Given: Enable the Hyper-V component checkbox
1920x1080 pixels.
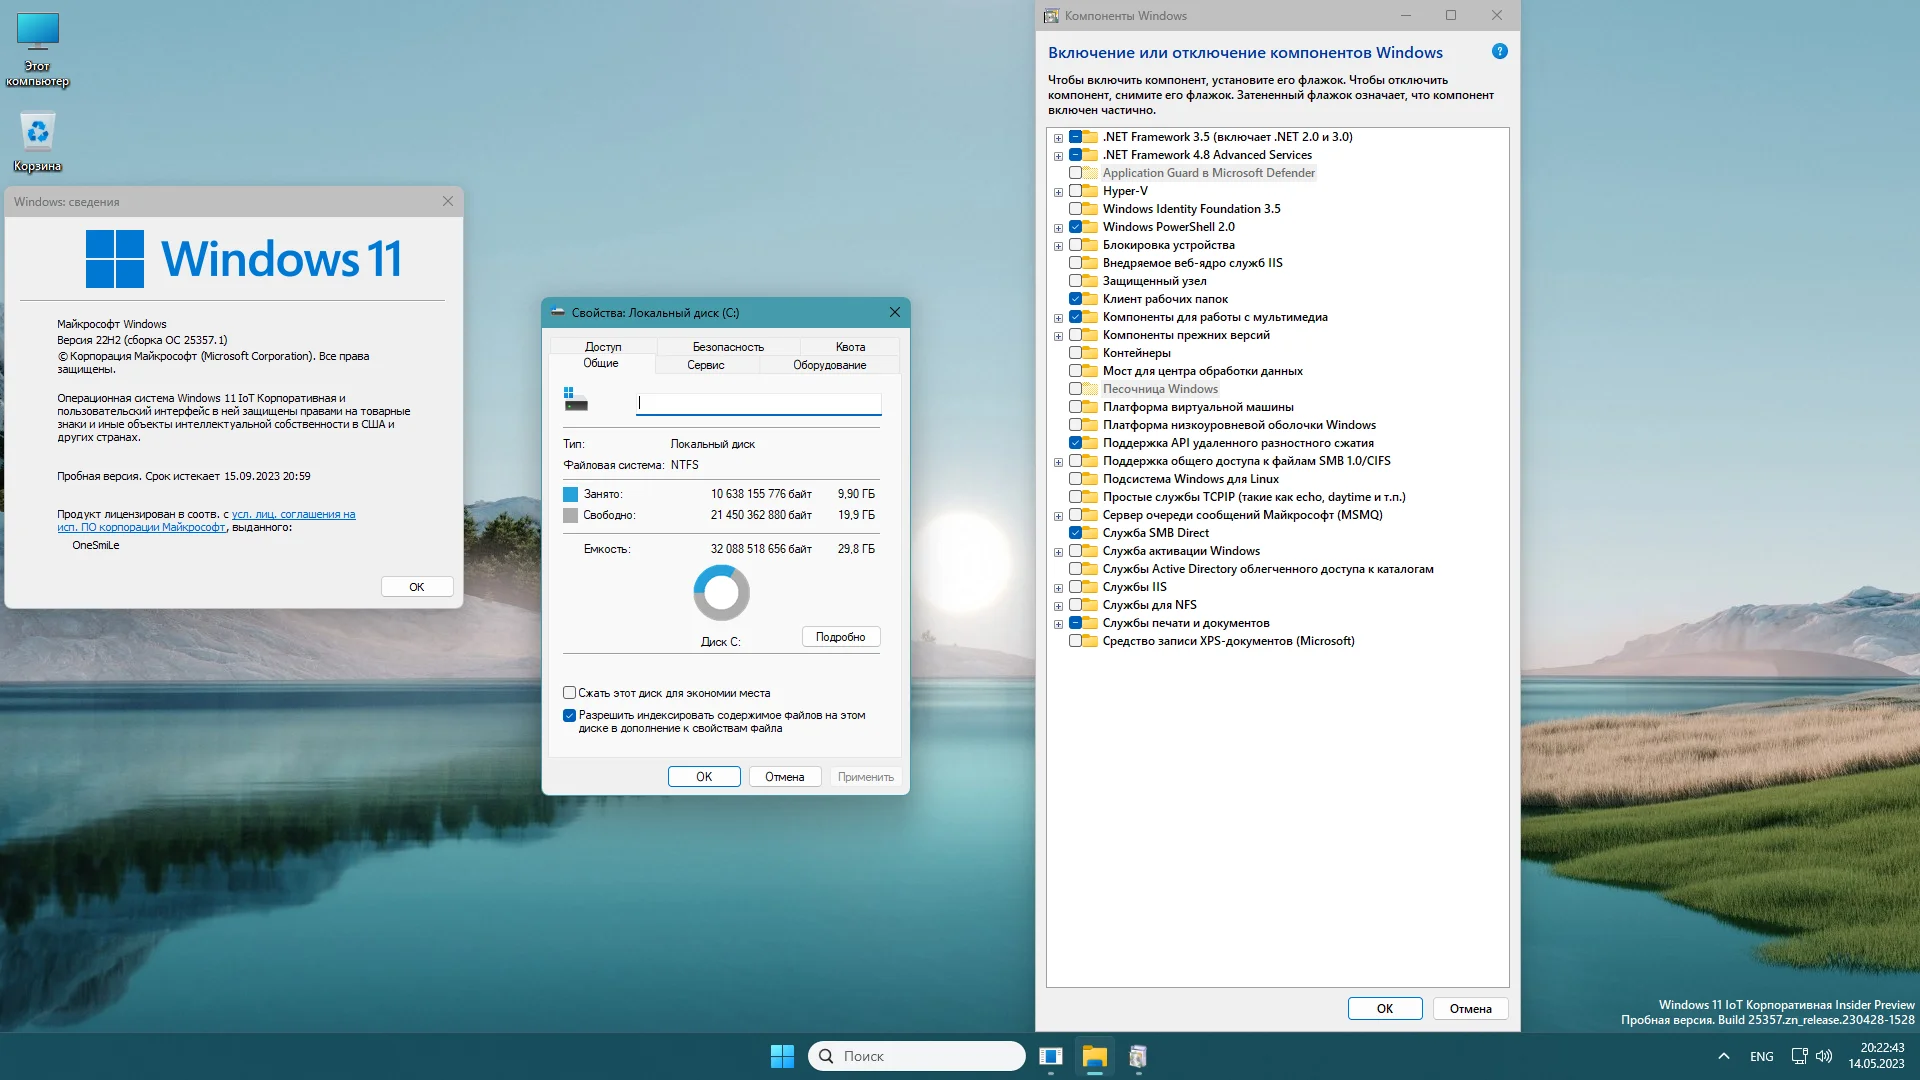Looking at the screenshot, I should (x=1076, y=191).
